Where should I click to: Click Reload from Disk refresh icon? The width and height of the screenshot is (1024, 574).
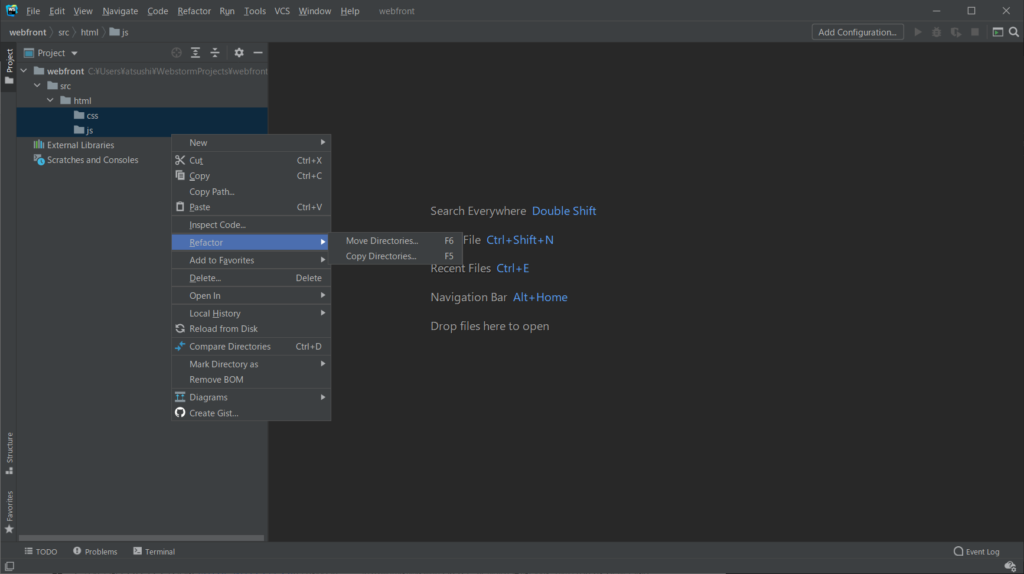coord(180,328)
